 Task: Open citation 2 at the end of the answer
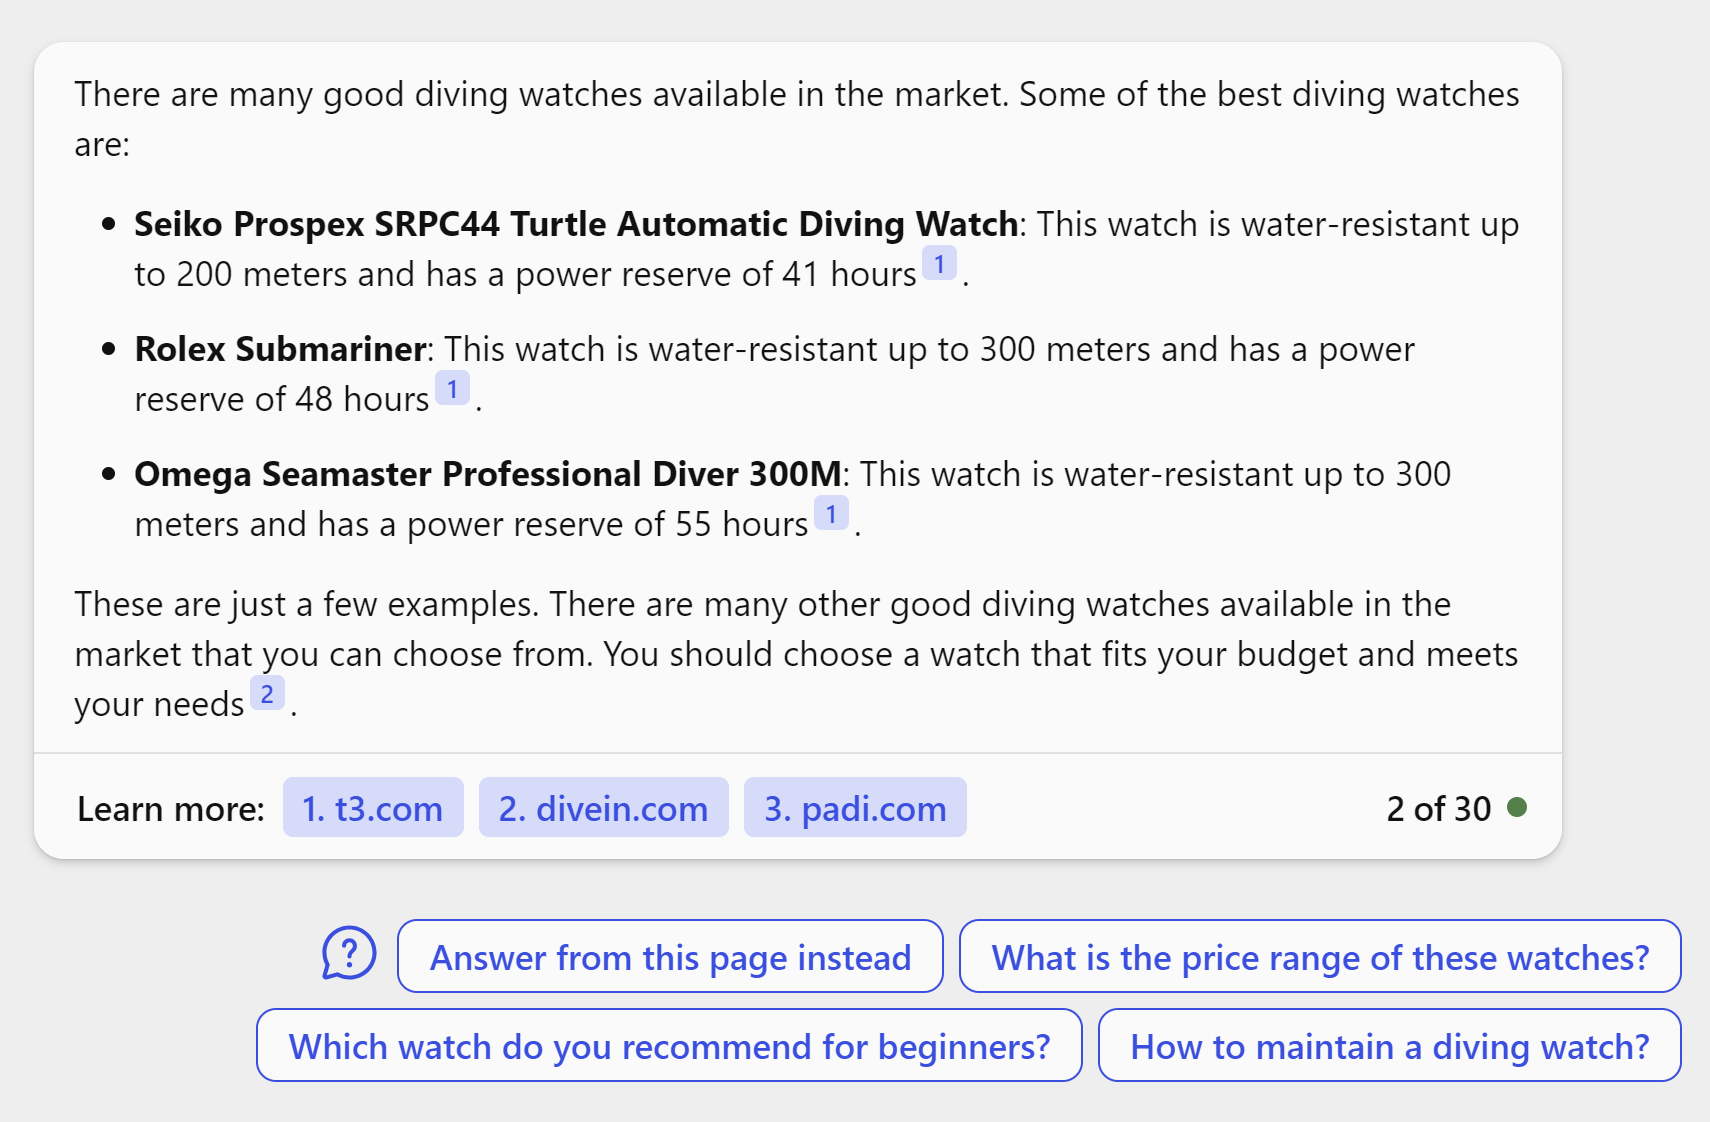click(266, 694)
